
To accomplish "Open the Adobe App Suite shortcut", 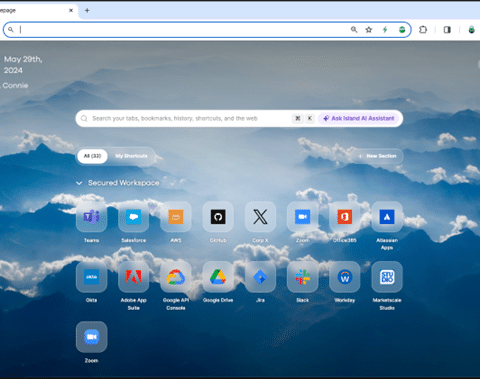I will point(134,277).
